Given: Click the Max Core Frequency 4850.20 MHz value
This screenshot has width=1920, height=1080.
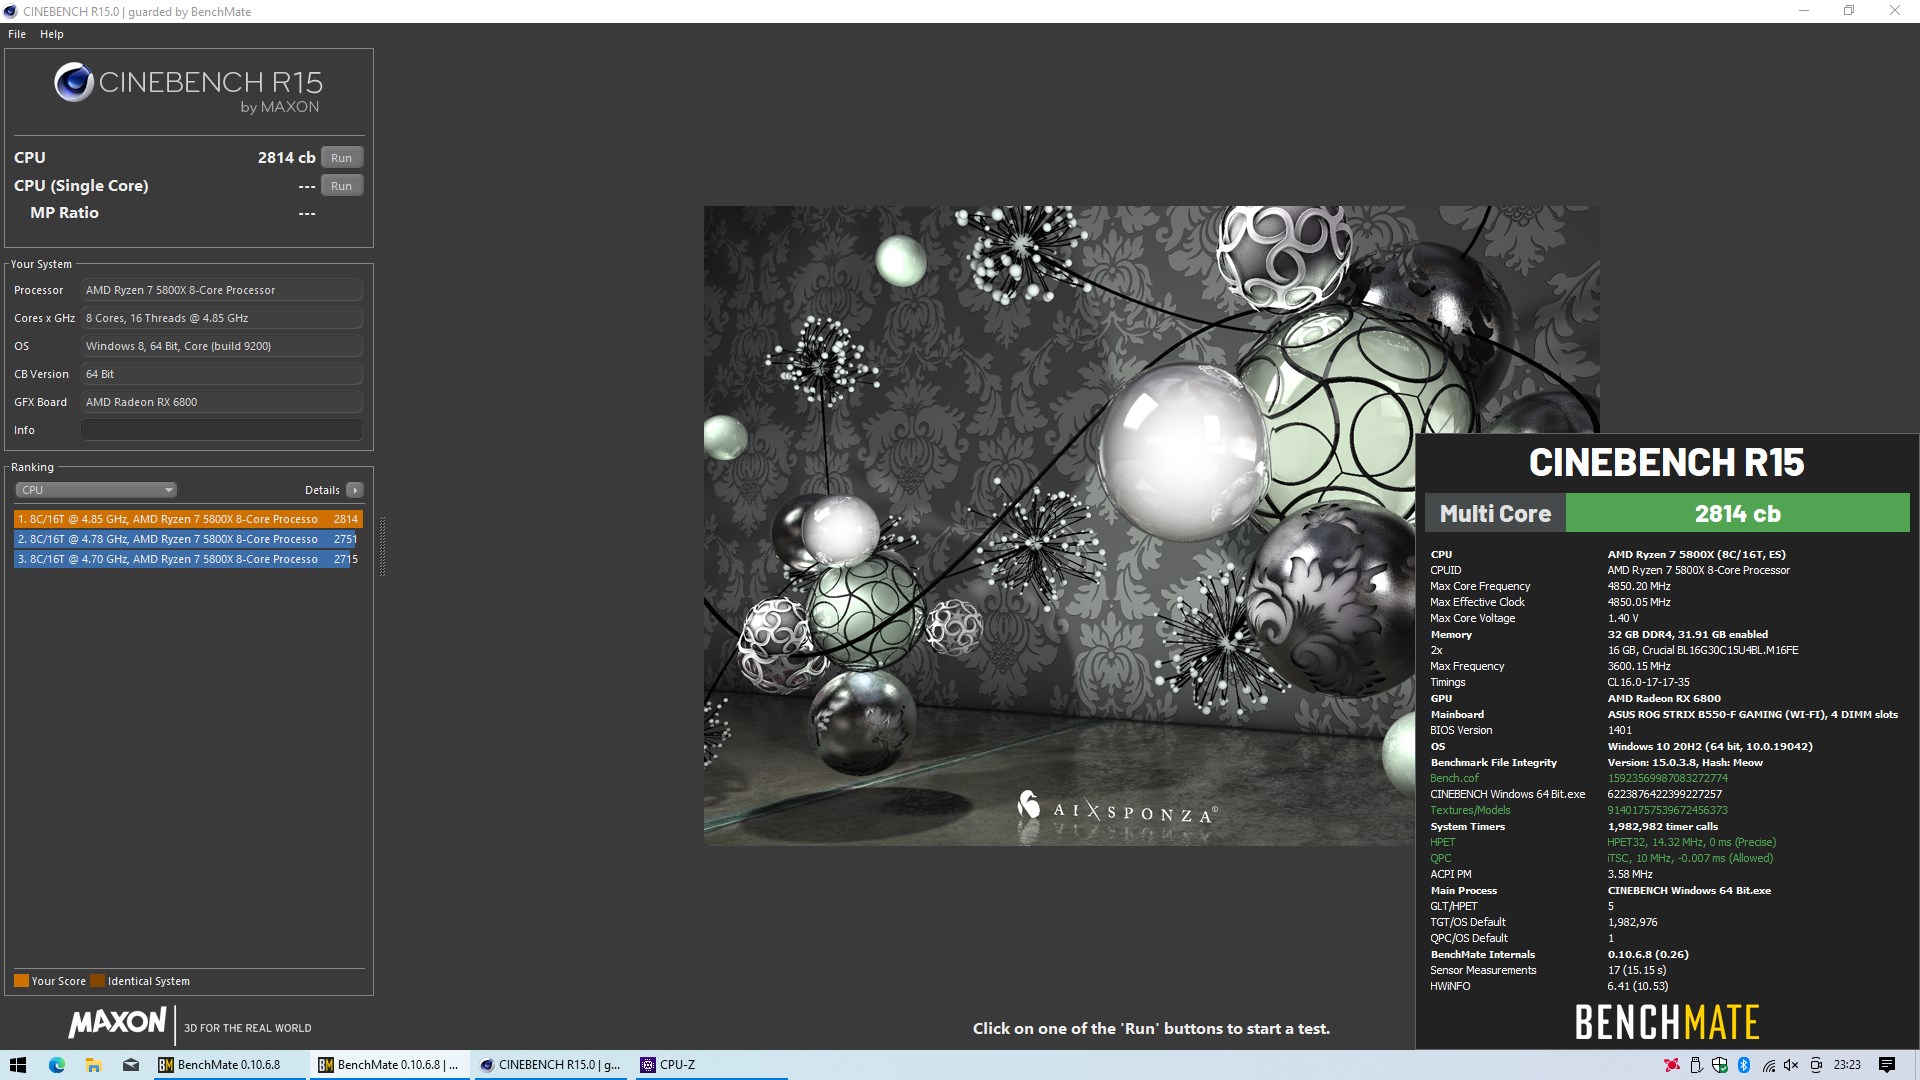Looking at the screenshot, I should (x=1639, y=586).
